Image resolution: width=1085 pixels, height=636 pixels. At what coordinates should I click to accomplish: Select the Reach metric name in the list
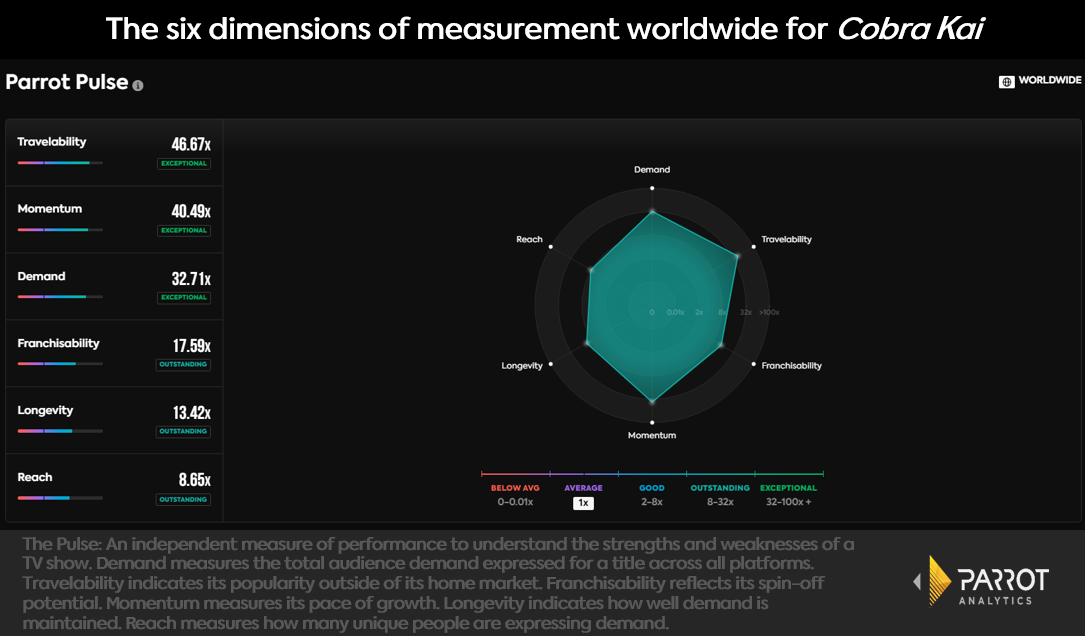[35, 478]
